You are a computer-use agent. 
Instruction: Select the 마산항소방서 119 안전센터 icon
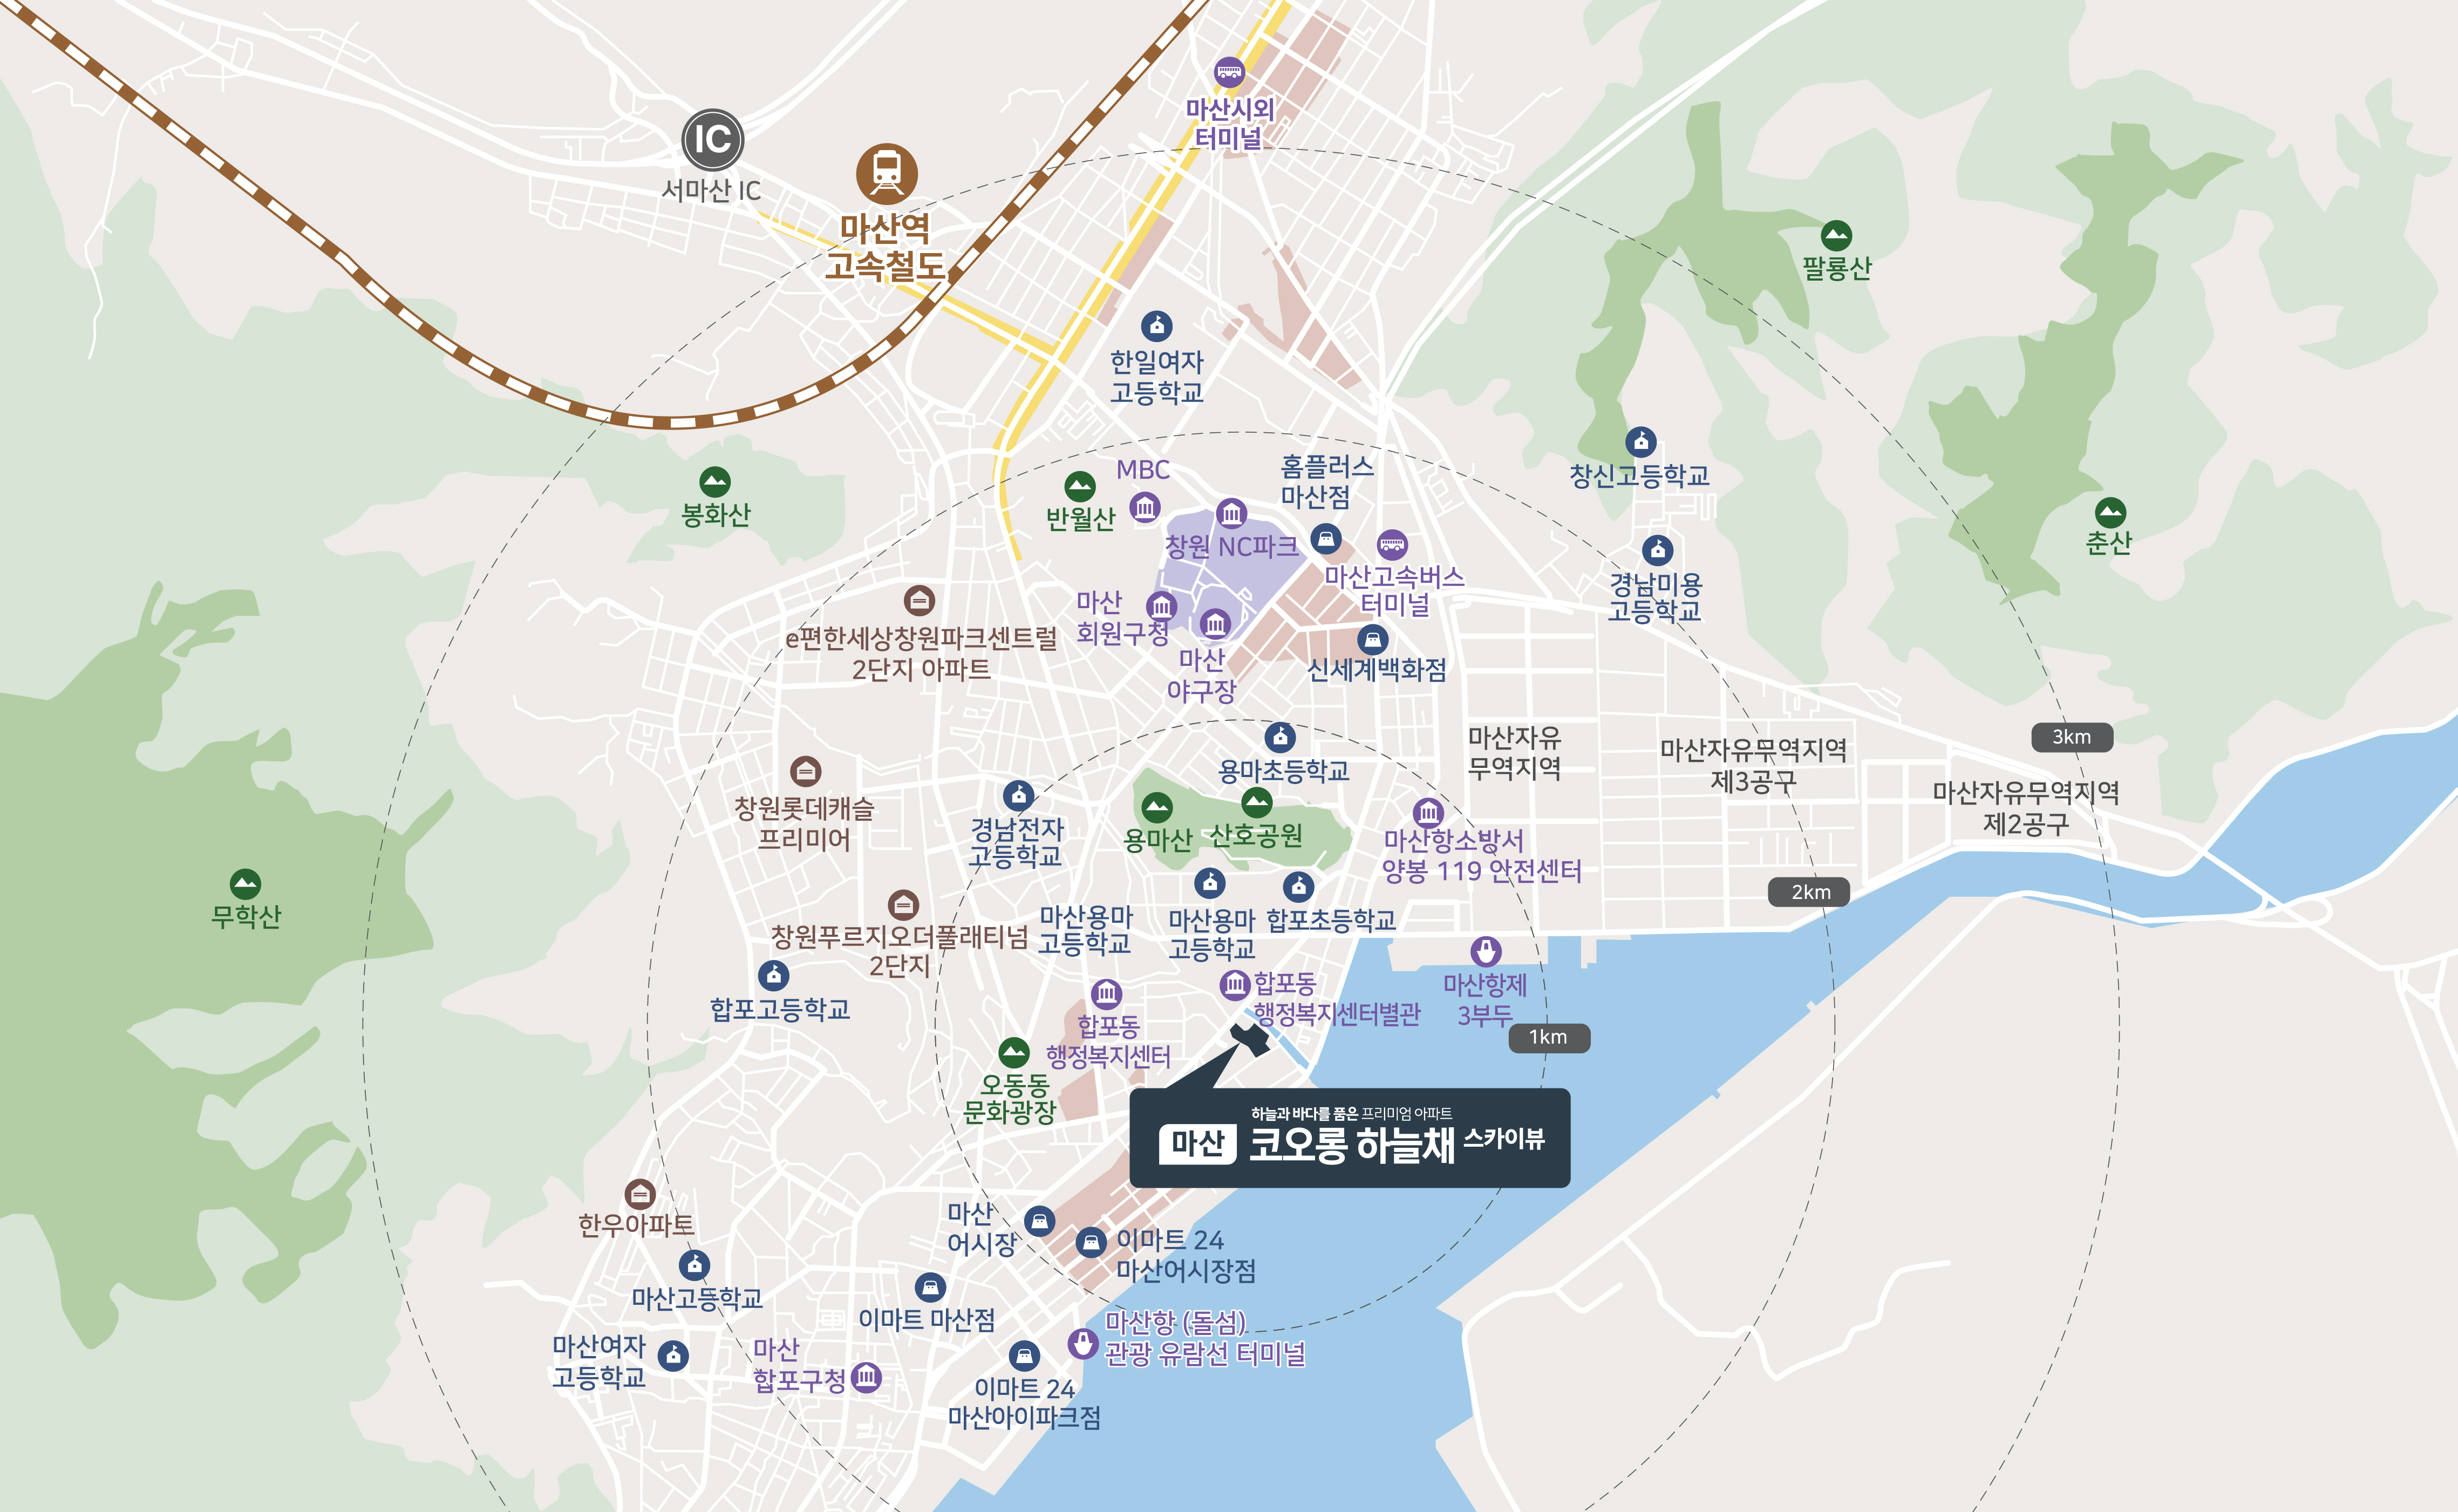coord(1429,812)
